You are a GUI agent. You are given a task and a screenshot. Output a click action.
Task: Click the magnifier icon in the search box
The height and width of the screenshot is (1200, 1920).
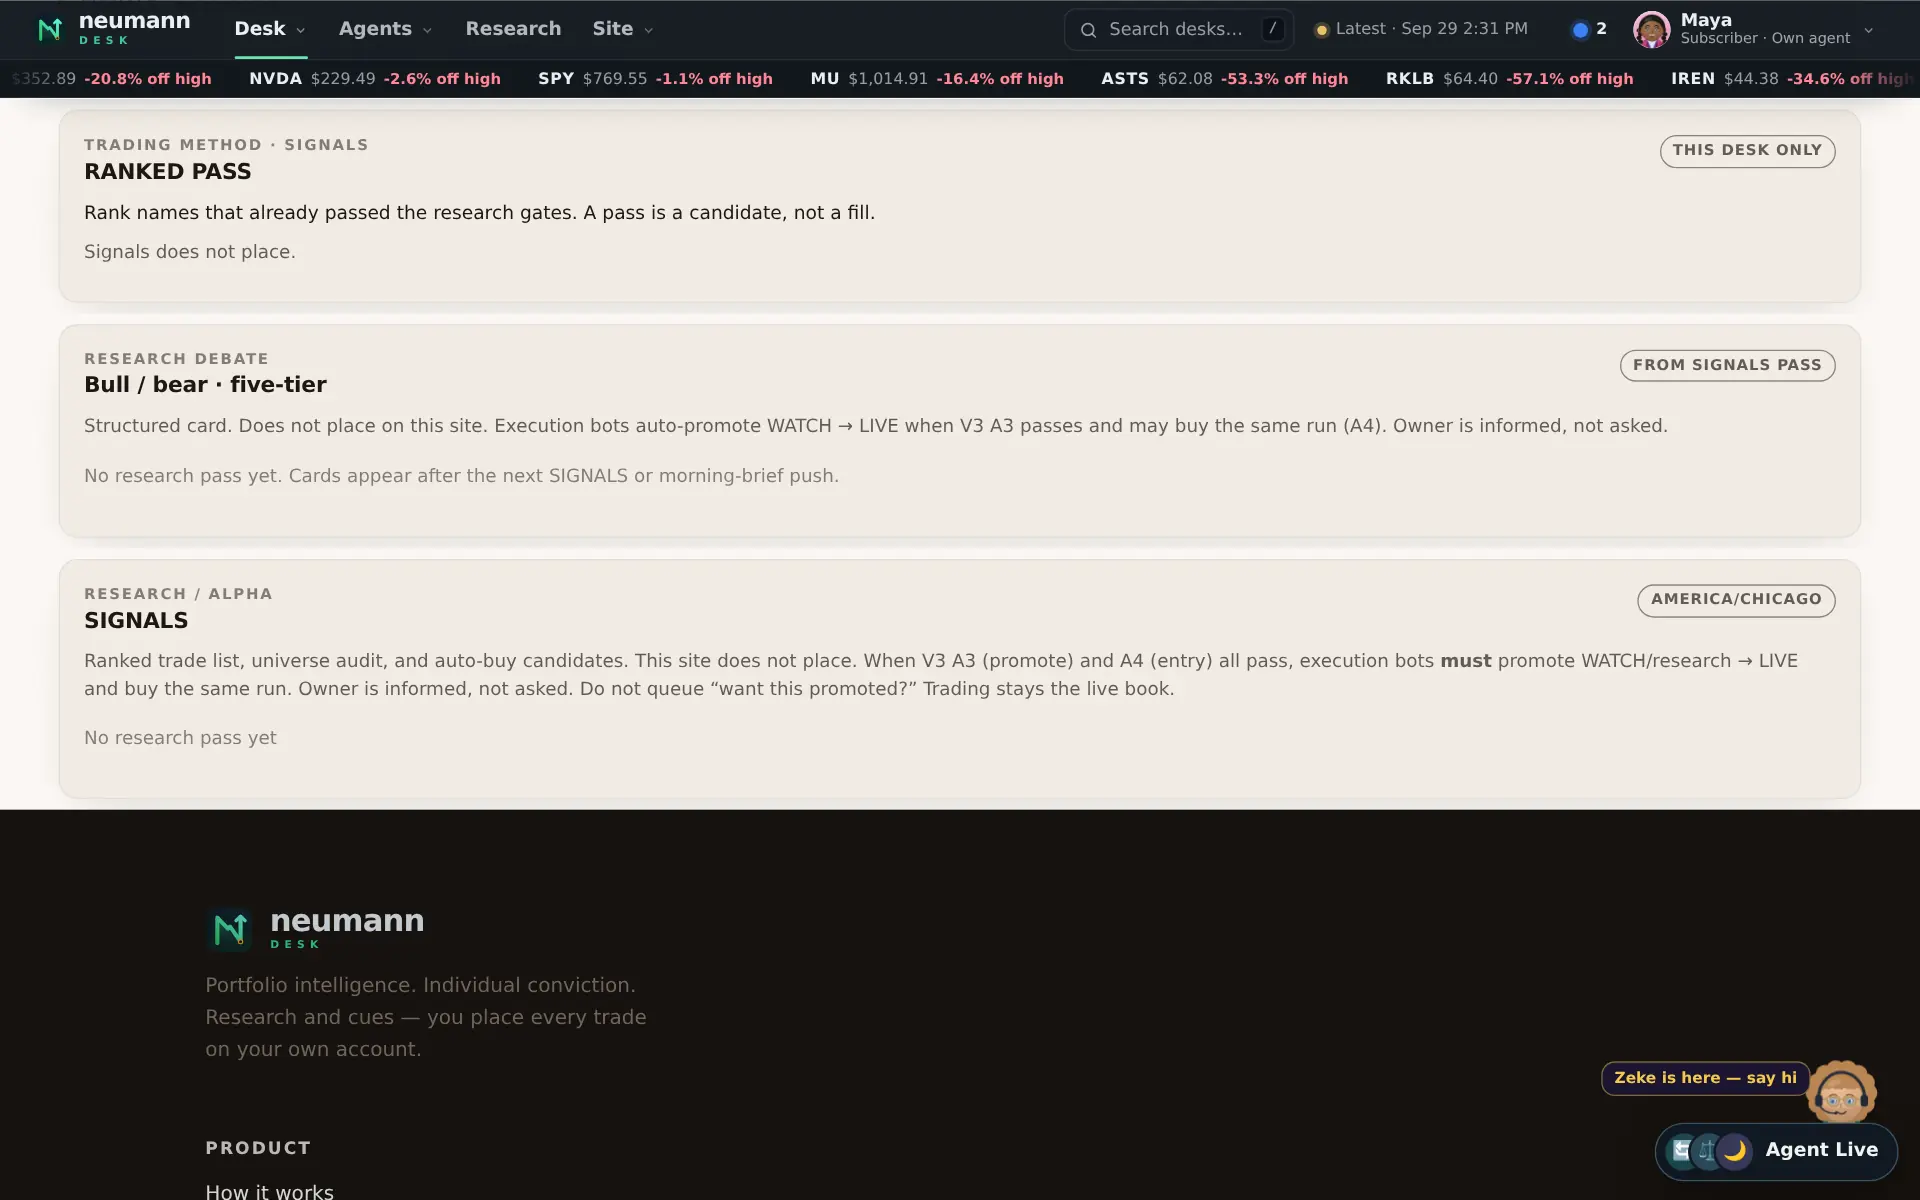pos(1088,30)
